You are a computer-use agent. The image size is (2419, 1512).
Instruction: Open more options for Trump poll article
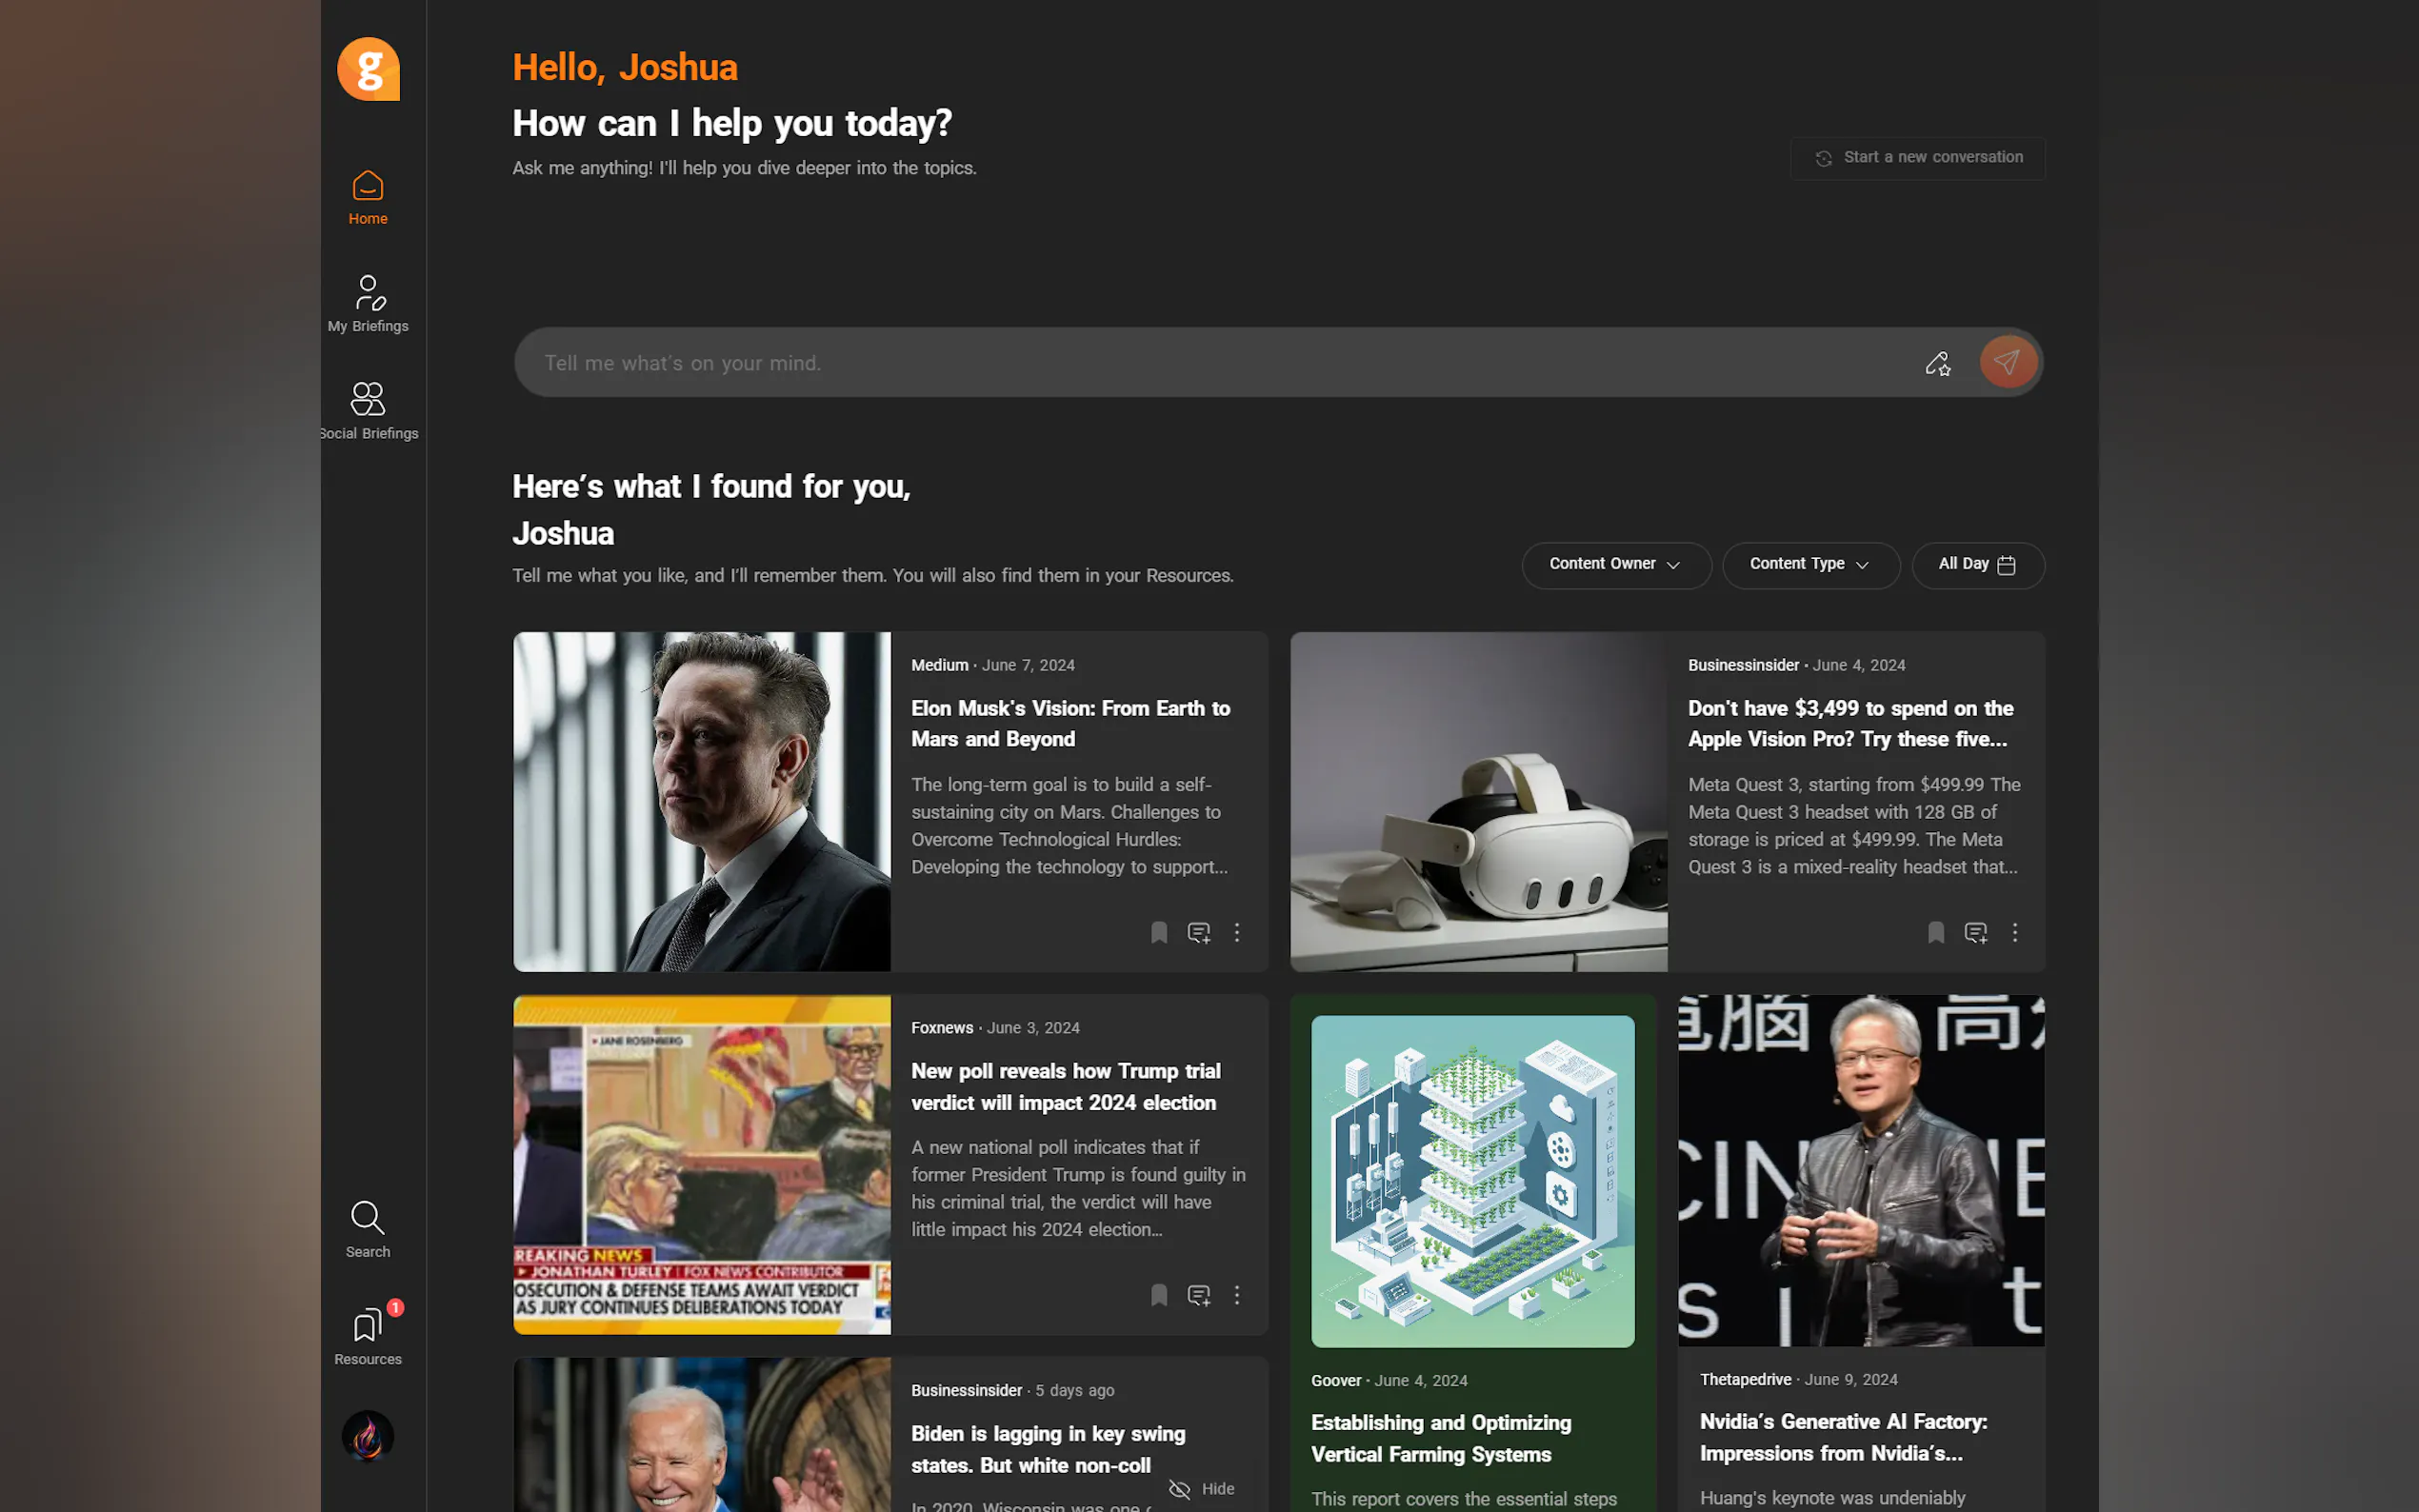point(1237,1295)
